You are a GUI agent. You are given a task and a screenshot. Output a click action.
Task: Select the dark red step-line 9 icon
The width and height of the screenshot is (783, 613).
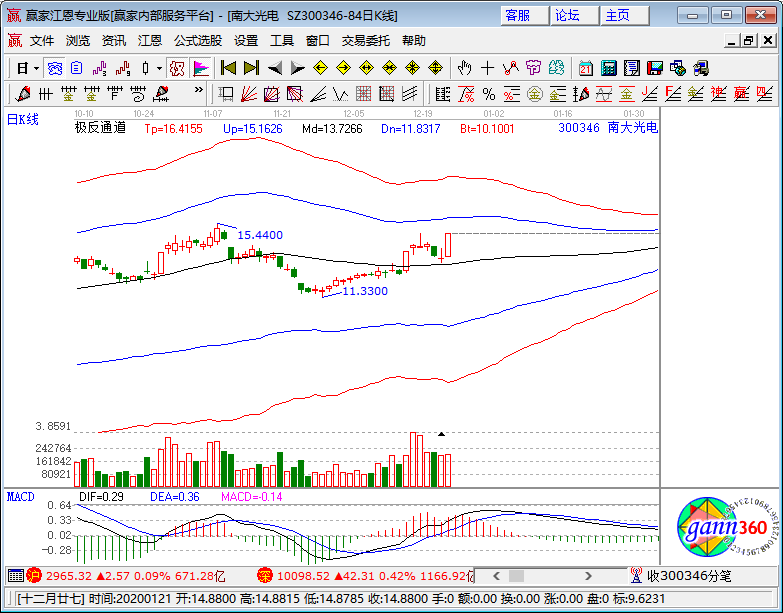tap(122, 68)
